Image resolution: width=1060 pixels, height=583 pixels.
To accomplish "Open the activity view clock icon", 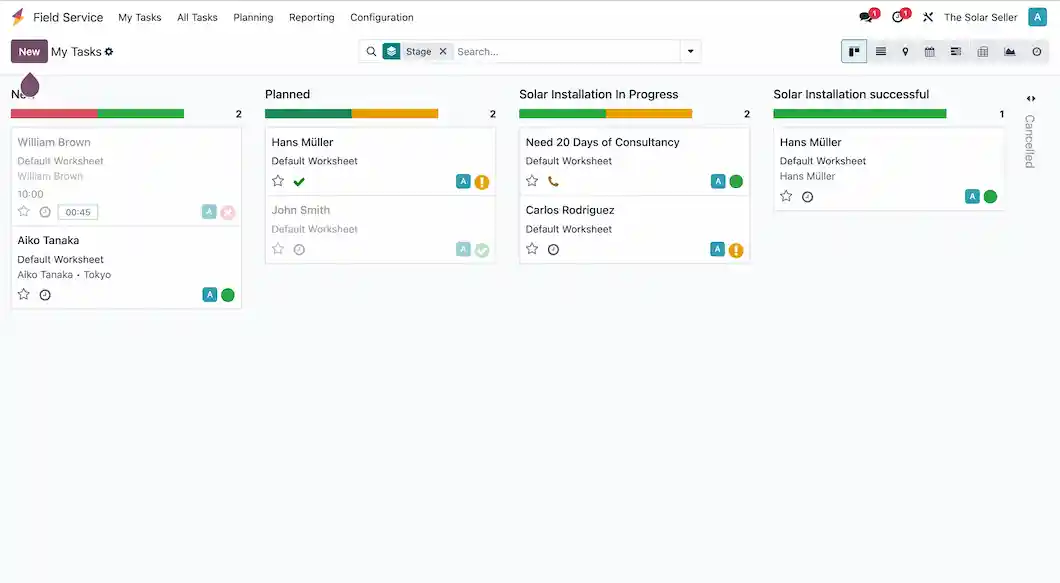I will pos(1036,51).
